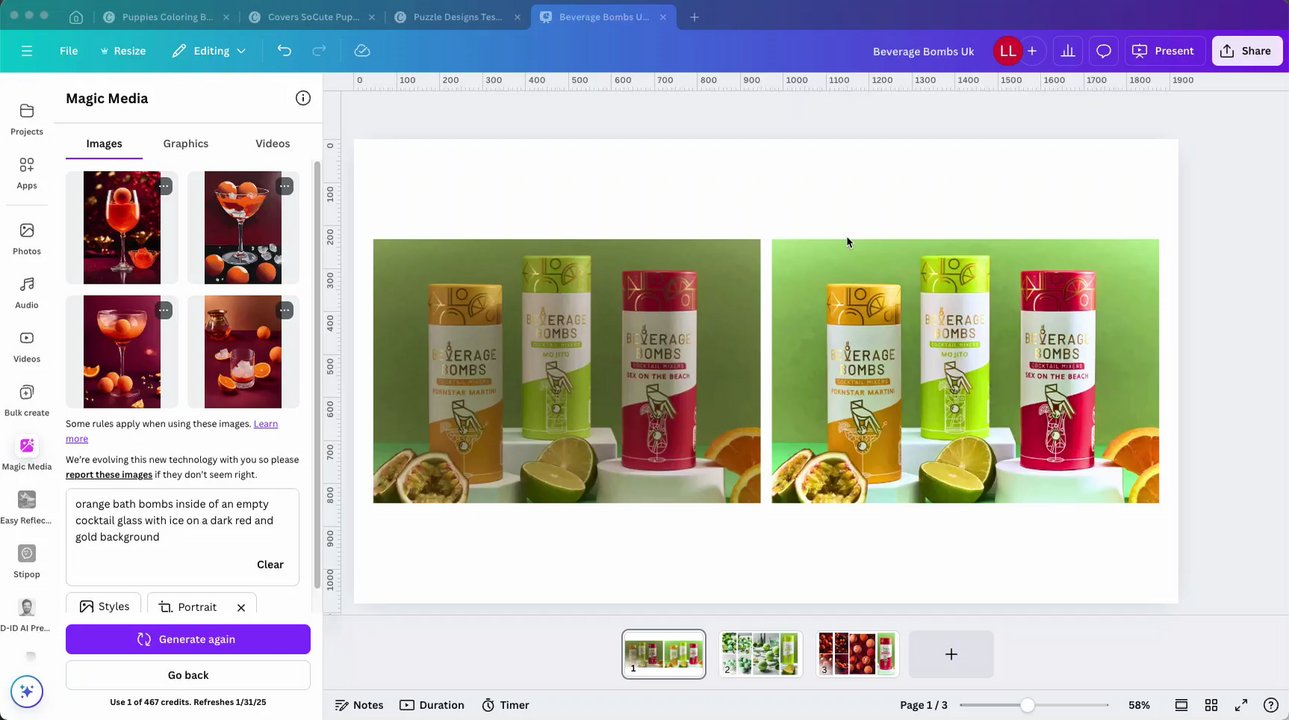Click the Go back button
1289x720 pixels.
pyautogui.click(x=188, y=675)
